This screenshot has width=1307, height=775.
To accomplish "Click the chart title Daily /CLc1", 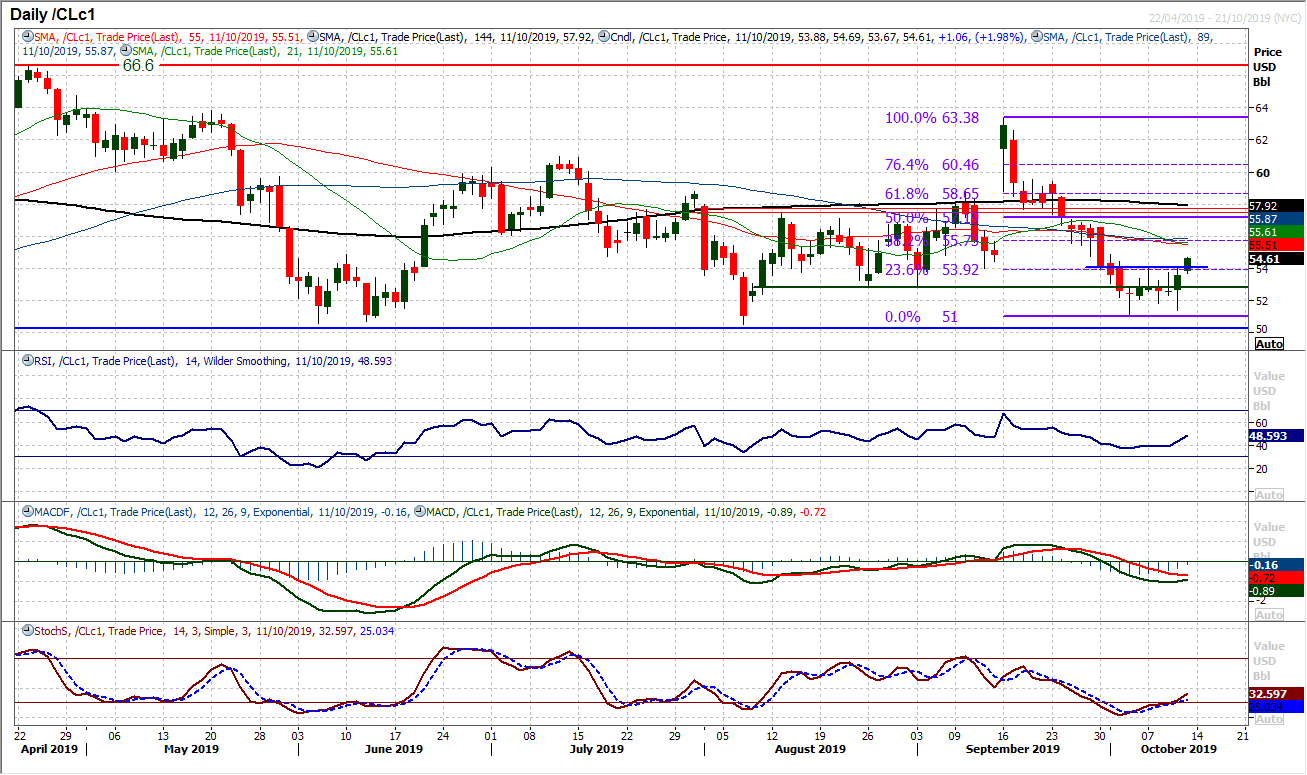I will 50,12.
